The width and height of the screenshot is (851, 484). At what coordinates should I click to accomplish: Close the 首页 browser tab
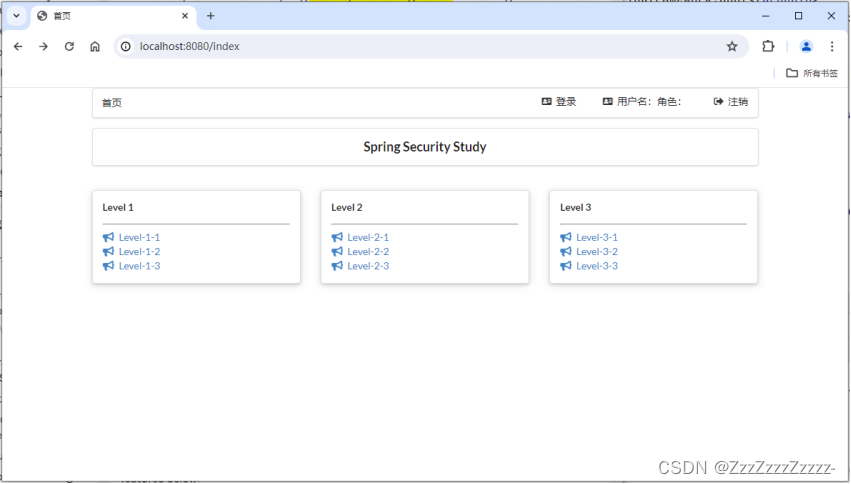click(185, 16)
